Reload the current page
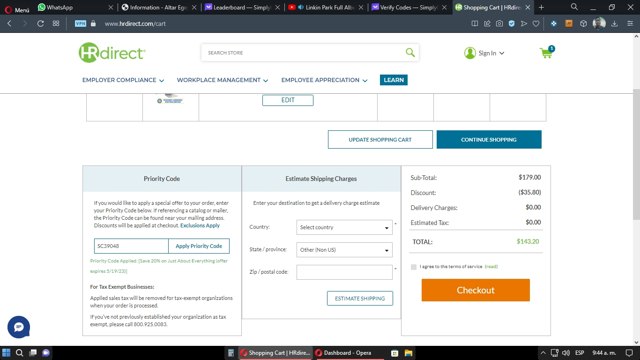Image resolution: width=640 pixels, height=360 pixels. click(40, 24)
